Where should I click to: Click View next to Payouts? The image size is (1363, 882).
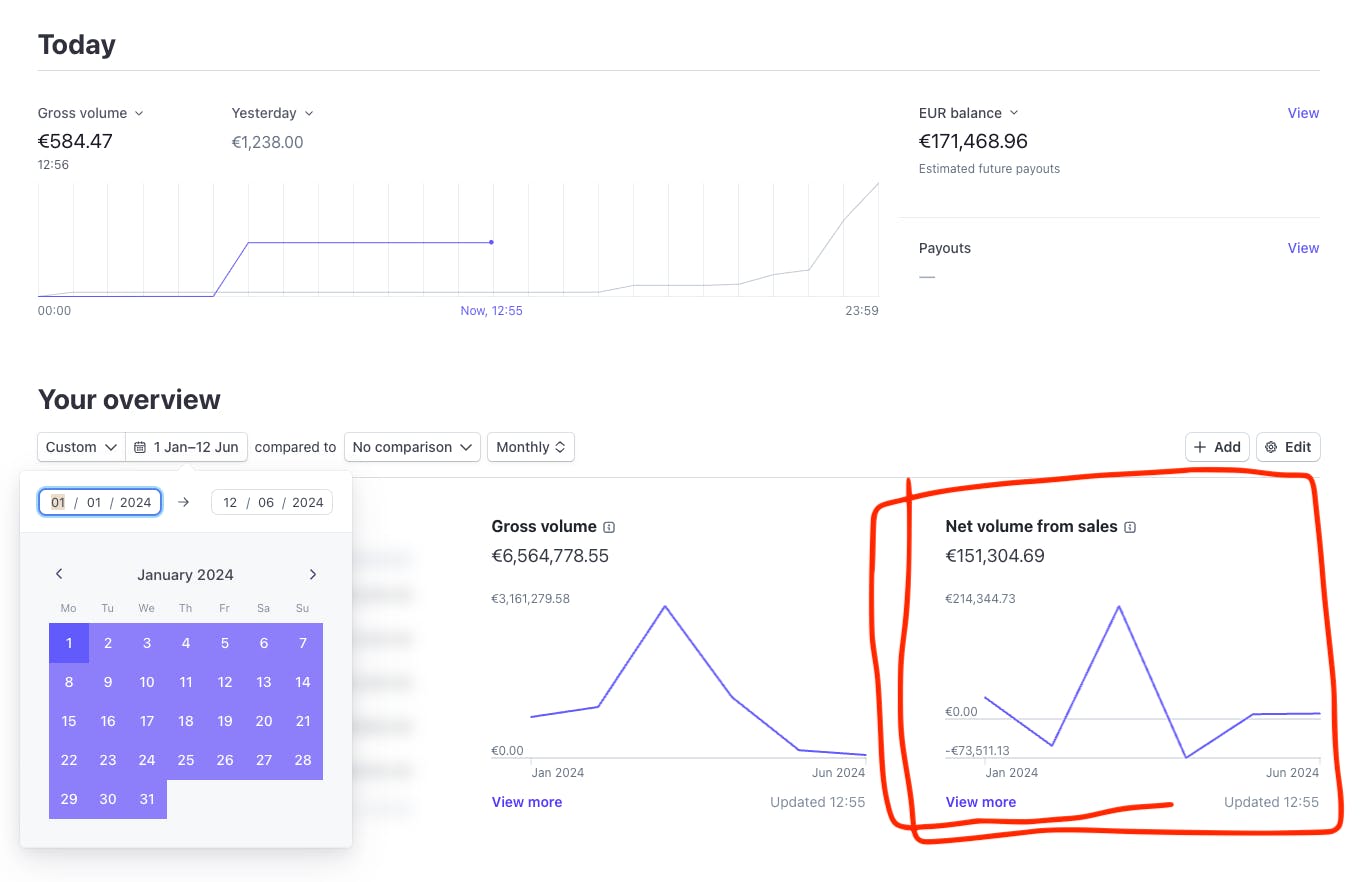(1302, 247)
